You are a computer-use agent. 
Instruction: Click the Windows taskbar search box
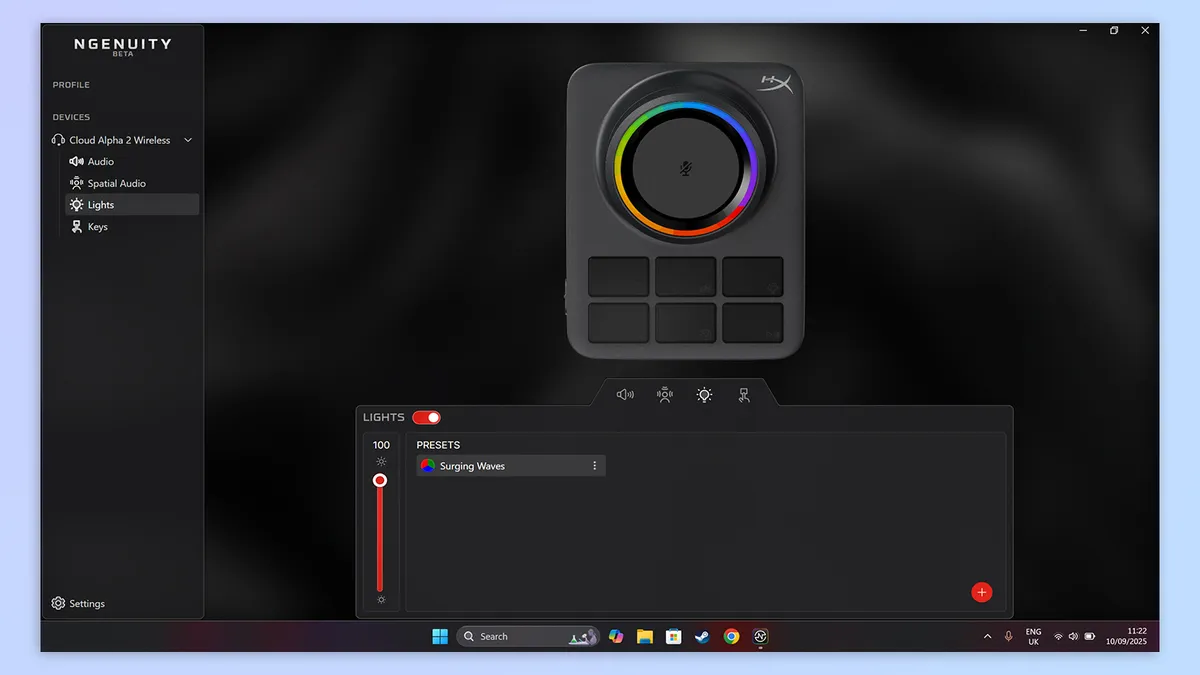click(x=515, y=636)
